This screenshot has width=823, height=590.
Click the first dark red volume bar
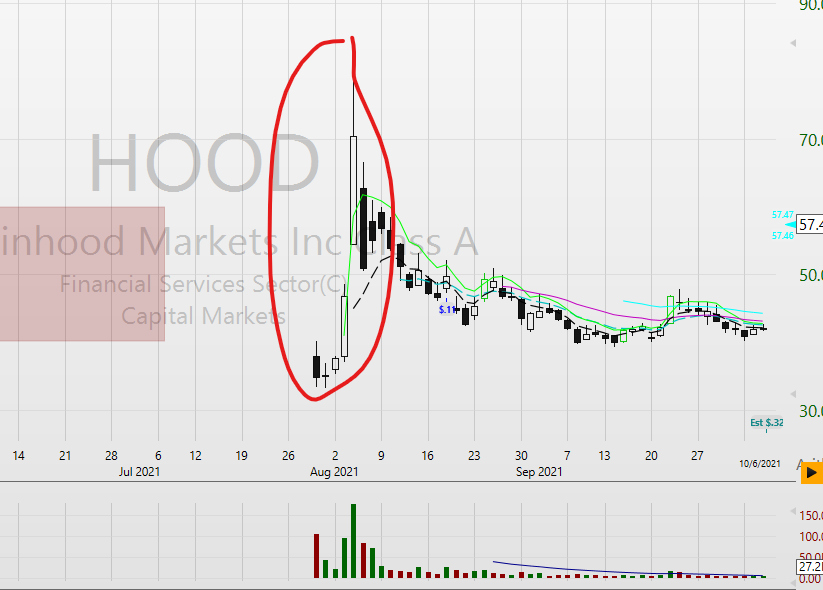click(x=316, y=556)
